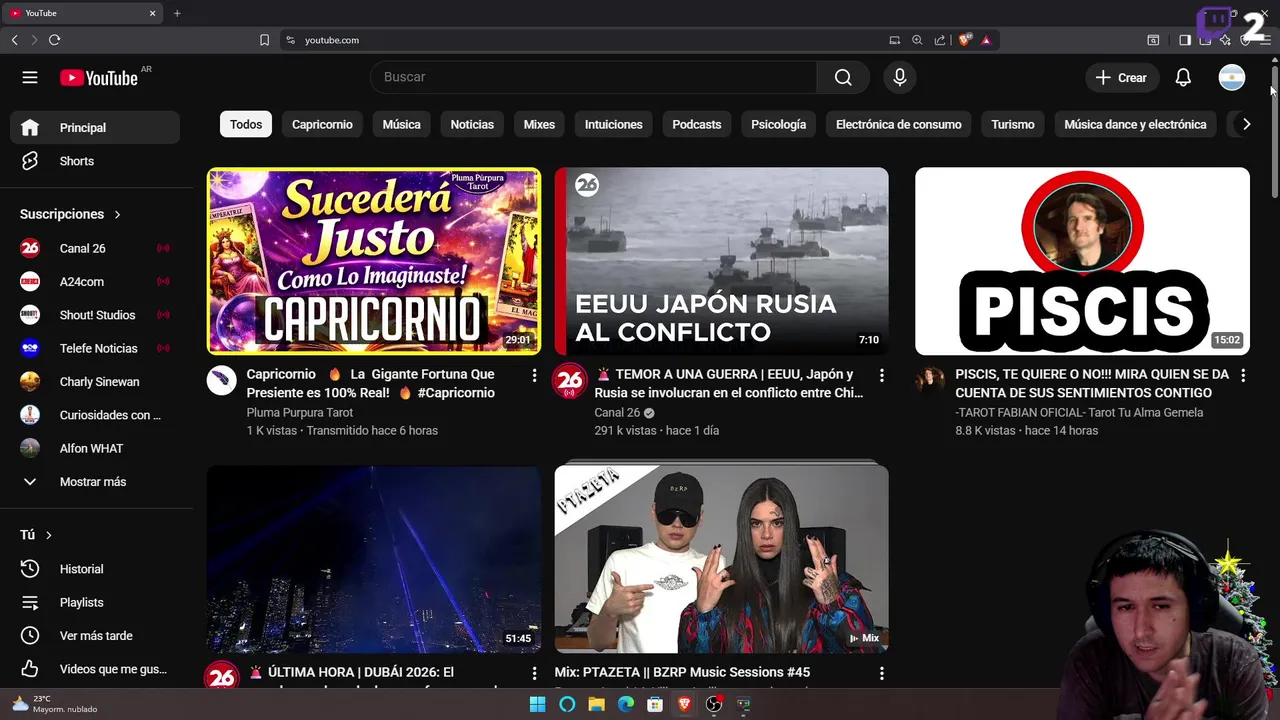Select the Electrónica de consumo chip
1280x720 pixels.
tap(898, 124)
